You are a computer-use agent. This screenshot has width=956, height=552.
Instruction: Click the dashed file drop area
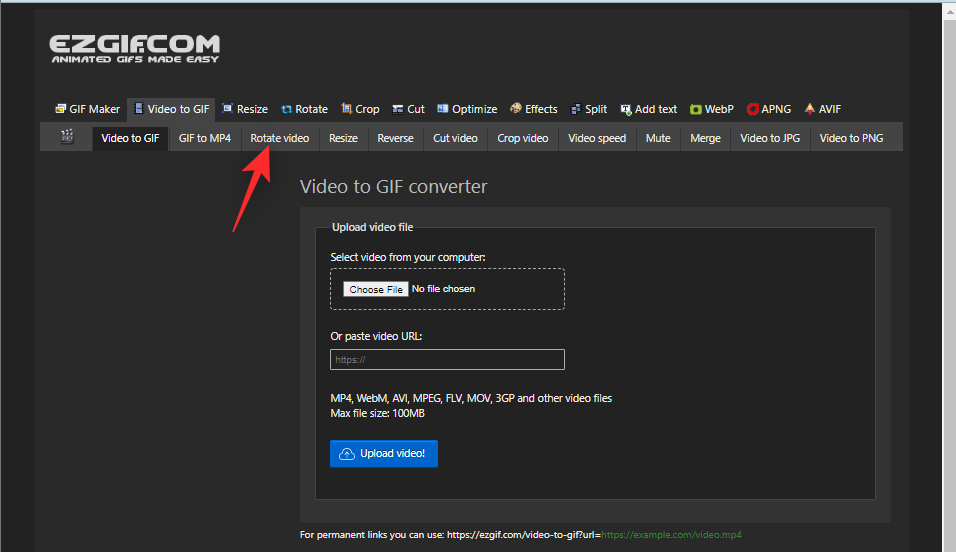pyautogui.click(x=447, y=289)
